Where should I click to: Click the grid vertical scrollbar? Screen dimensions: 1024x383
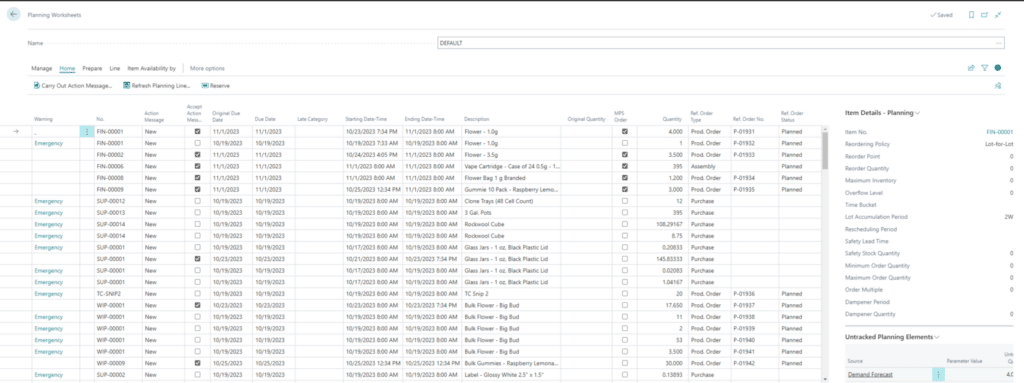tap(825, 150)
